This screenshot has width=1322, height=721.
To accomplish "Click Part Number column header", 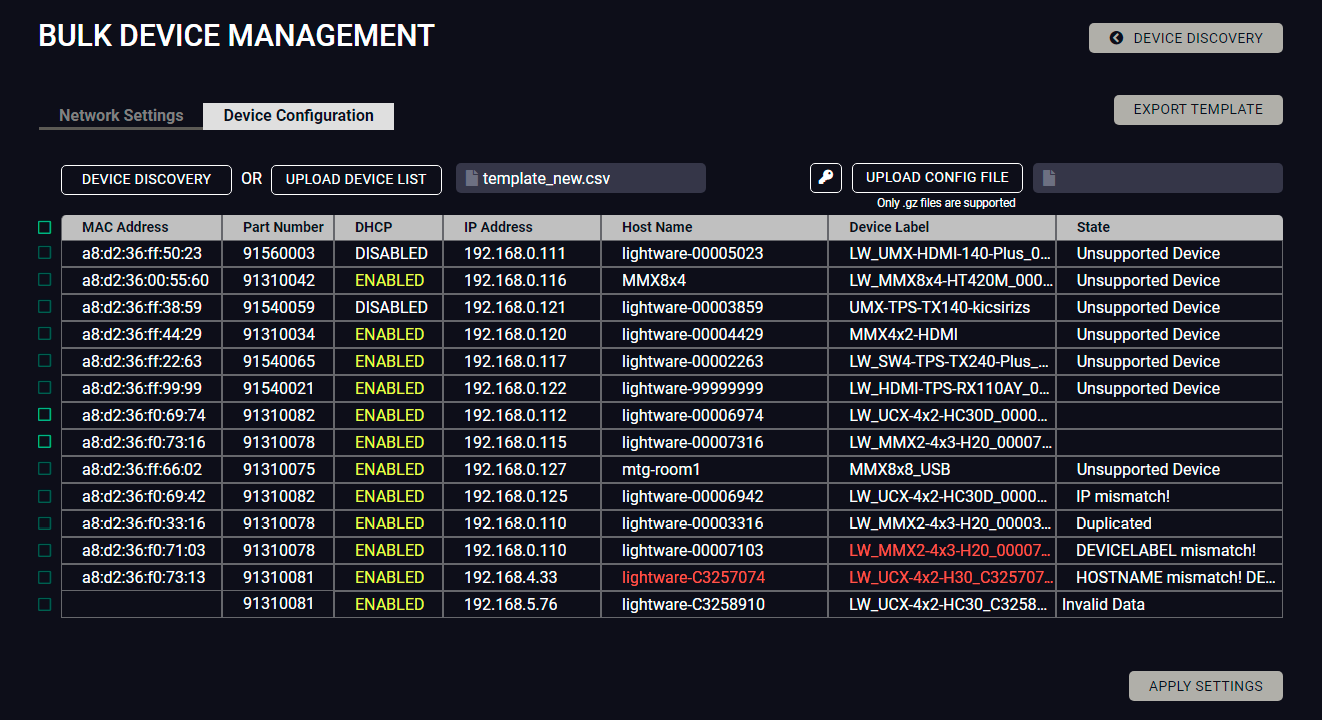I will click(278, 227).
